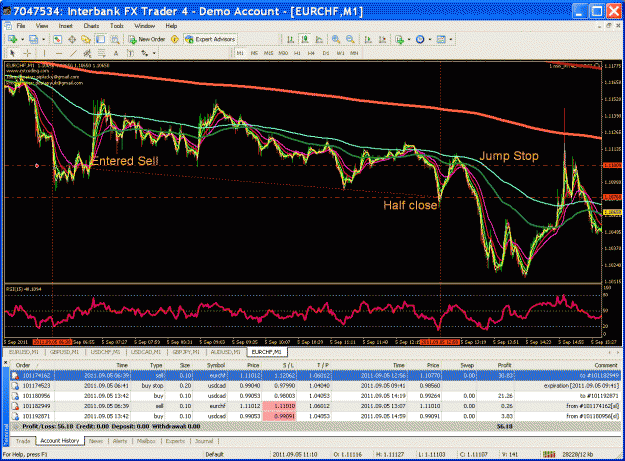Screen dimensions: 625x461
Task: Select order row 101180956
Action: (x=315, y=396)
